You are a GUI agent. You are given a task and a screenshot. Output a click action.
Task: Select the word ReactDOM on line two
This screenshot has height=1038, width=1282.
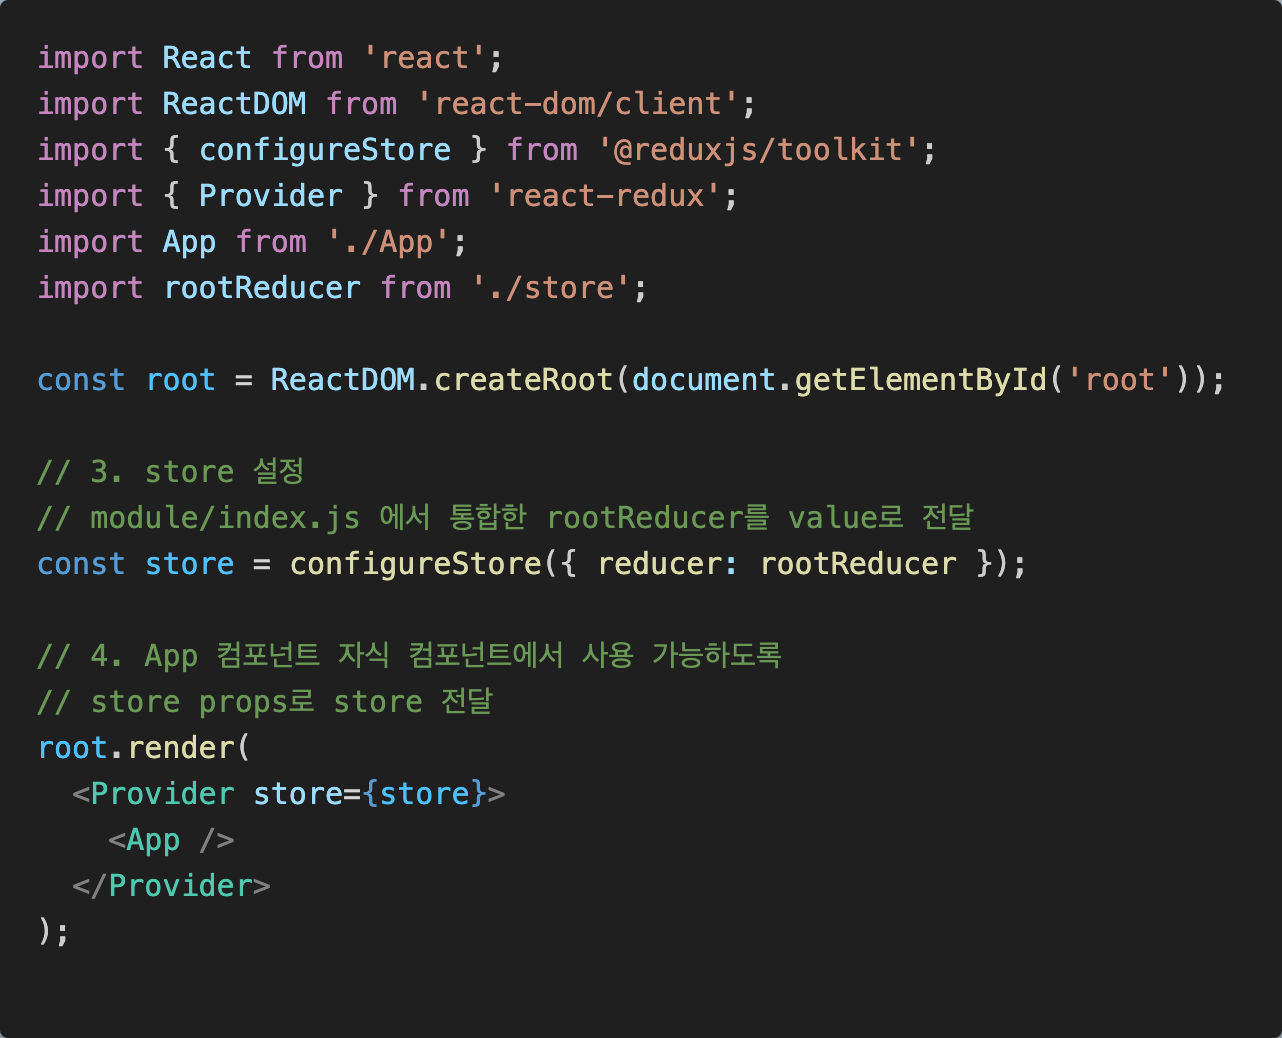[x=233, y=103]
